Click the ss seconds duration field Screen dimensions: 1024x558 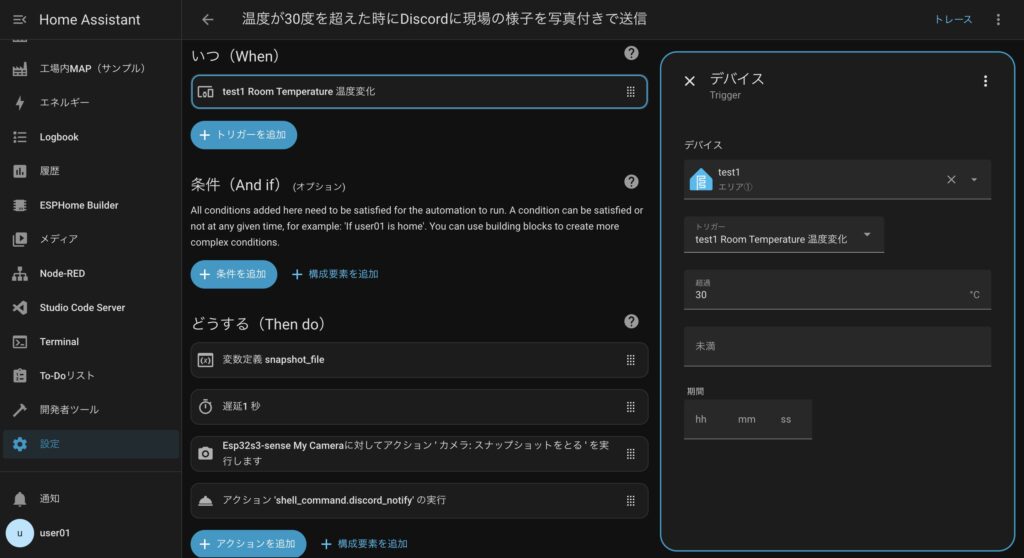786,419
